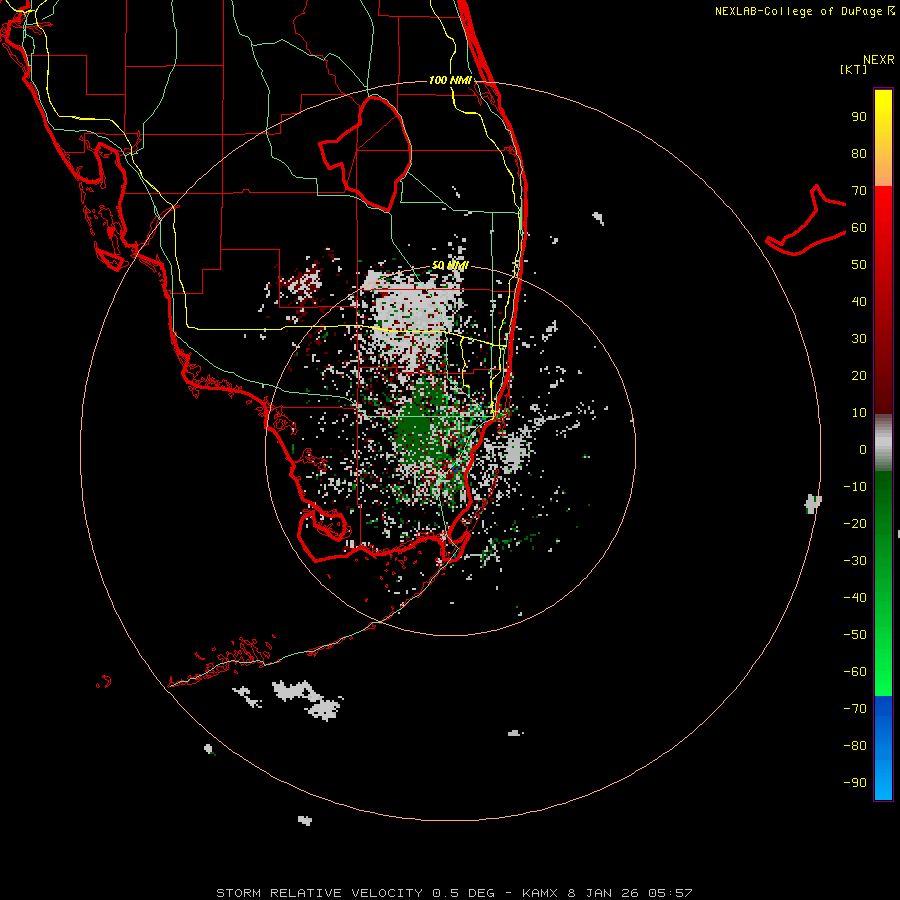Click the positive 70 scale value
Viewport: 900px width, 900px height.
[859, 191]
